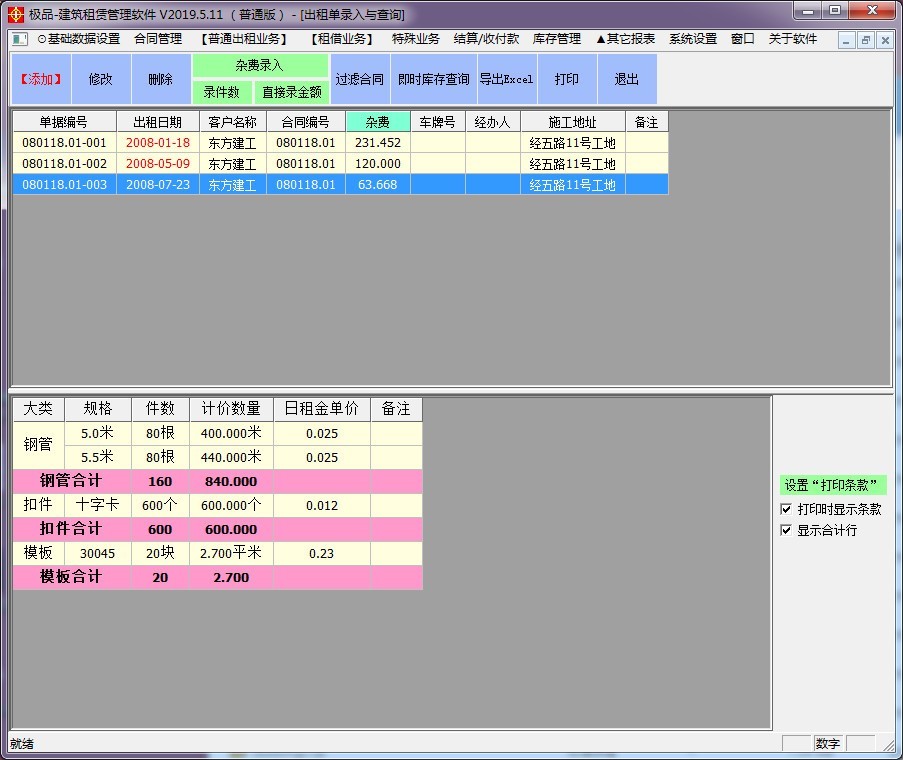The image size is (903, 760).
Task: Click the green 设置"打印条款" button
Action: (x=833, y=485)
